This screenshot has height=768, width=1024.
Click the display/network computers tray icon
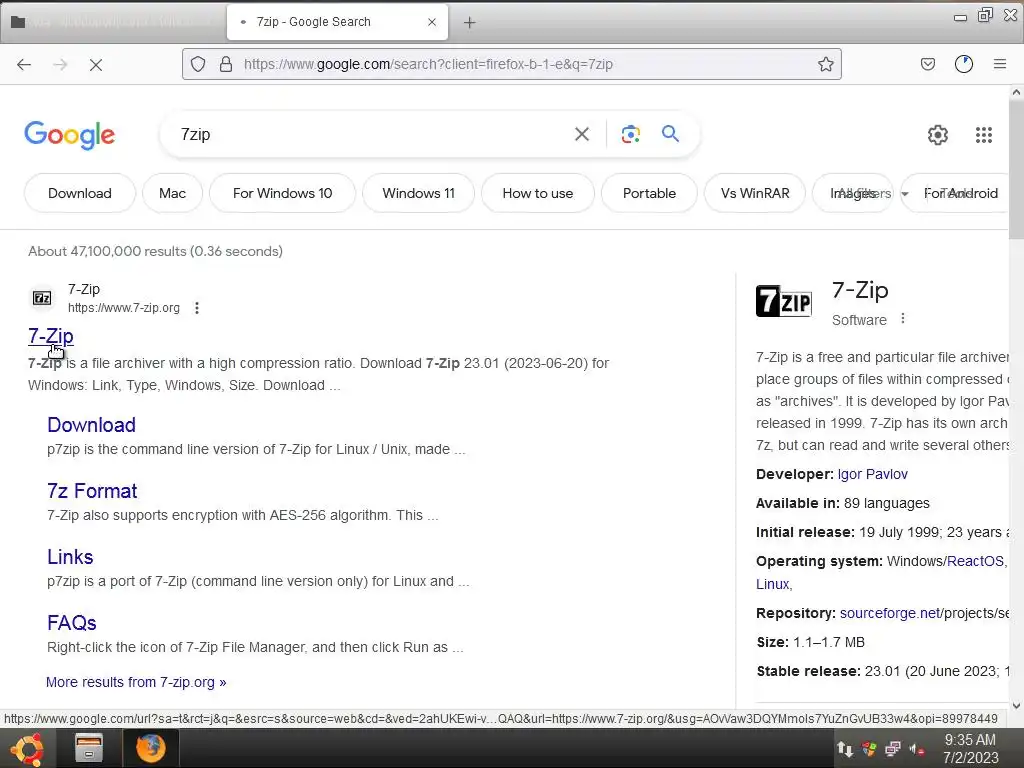click(893, 748)
